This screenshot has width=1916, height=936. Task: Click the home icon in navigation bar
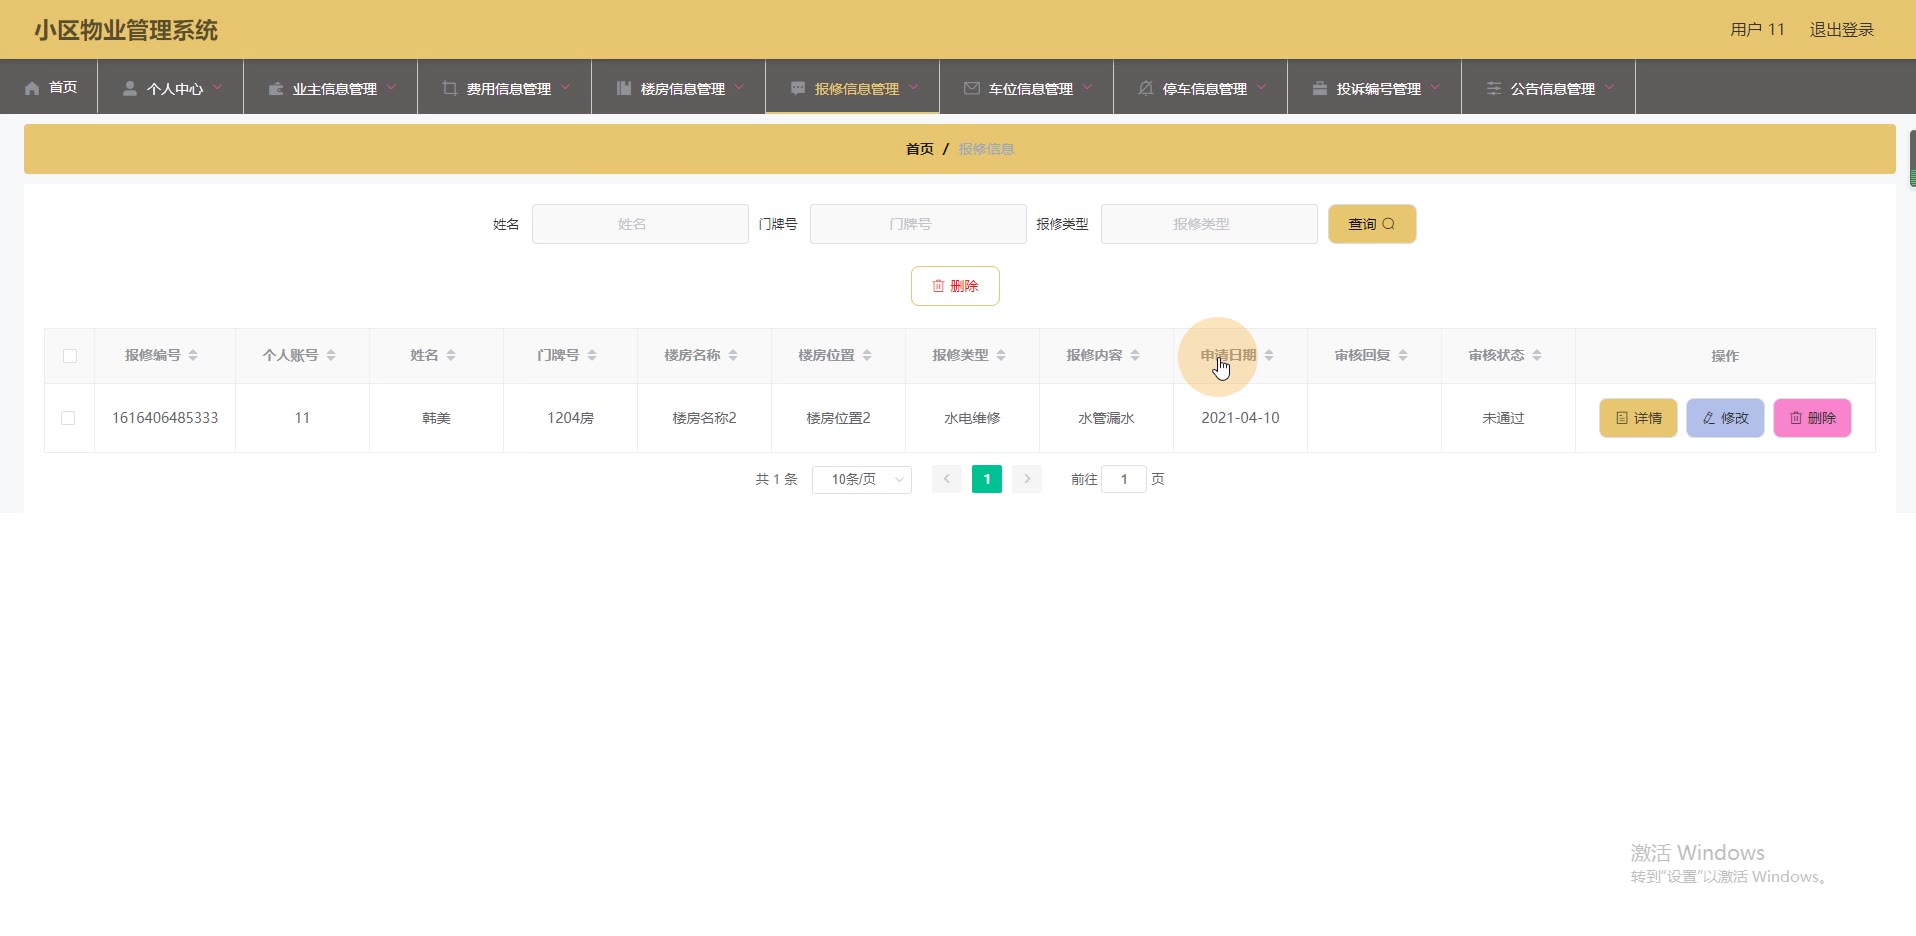coord(32,88)
